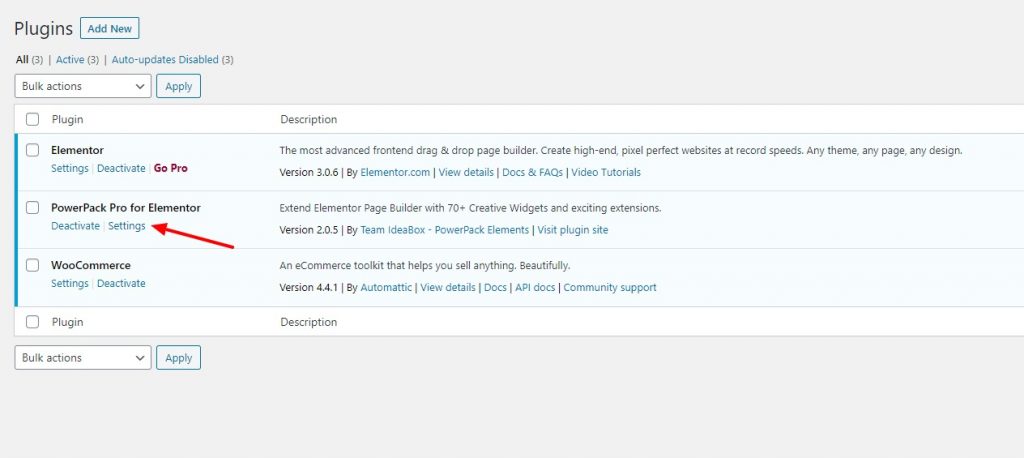Open the top Bulk actions dropdown
The height and width of the screenshot is (458, 1024).
(x=83, y=86)
